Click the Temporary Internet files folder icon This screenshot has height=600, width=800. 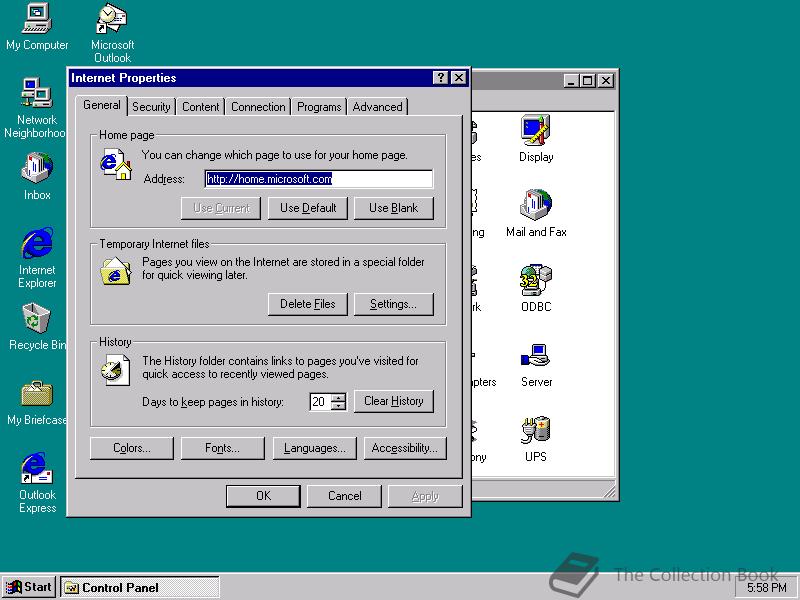click(x=116, y=270)
